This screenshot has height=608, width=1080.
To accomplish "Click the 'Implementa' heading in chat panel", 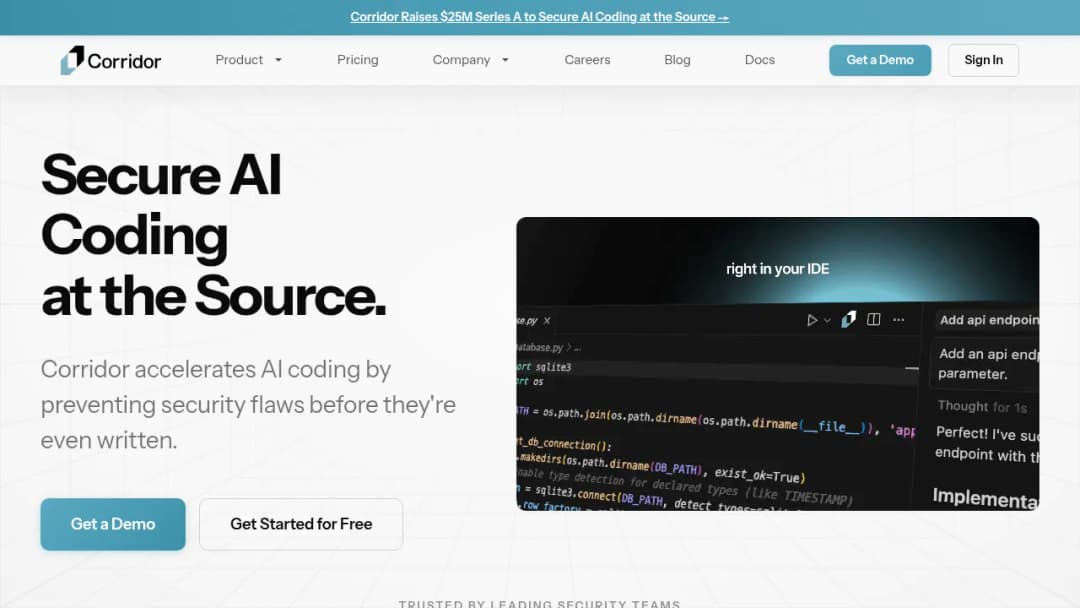I will click(986, 498).
